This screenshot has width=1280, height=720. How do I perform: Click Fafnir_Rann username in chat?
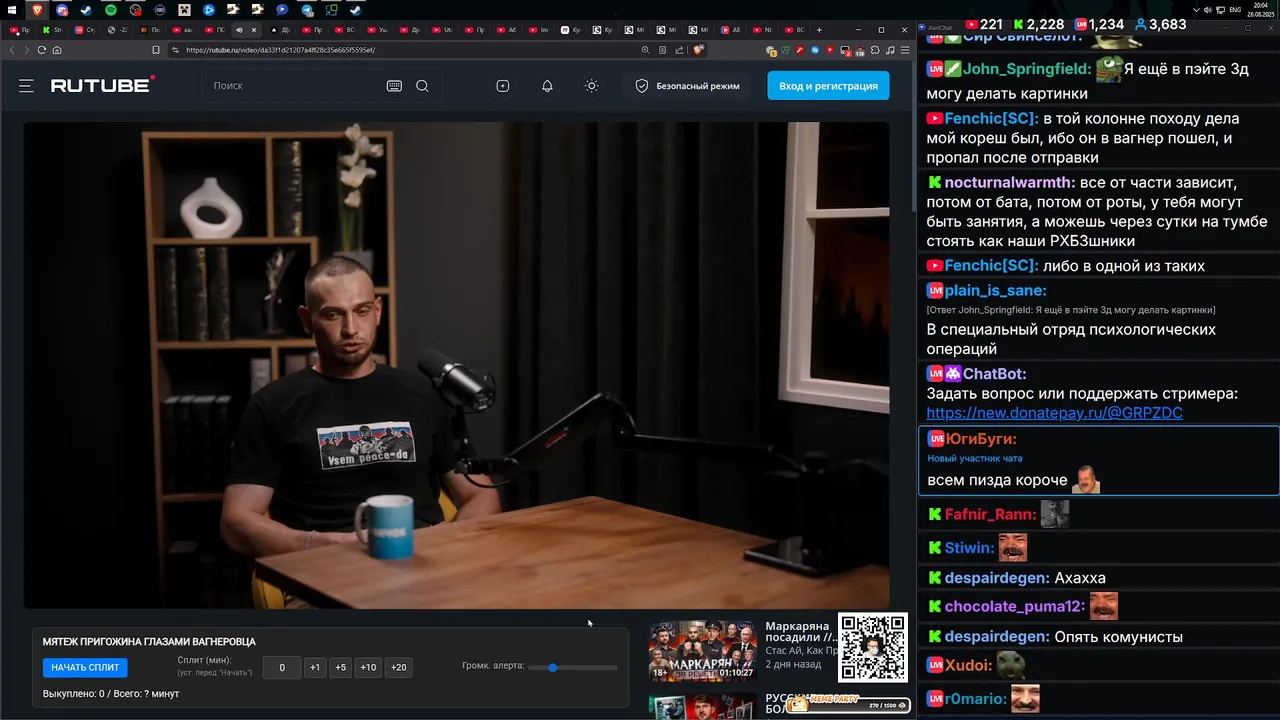(x=990, y=514)
